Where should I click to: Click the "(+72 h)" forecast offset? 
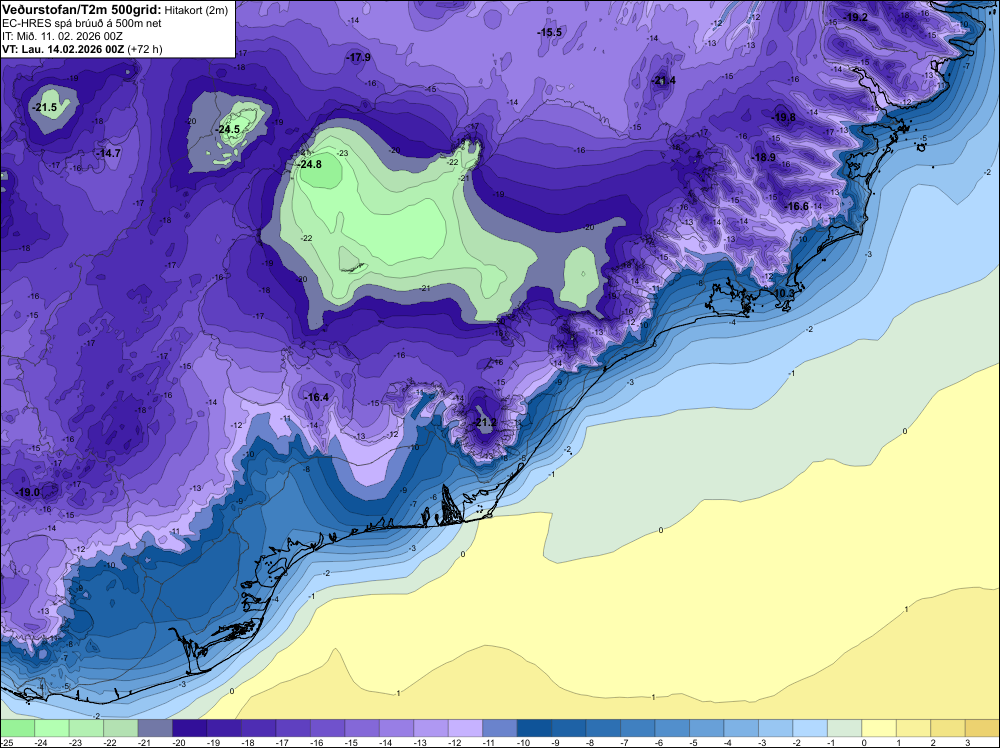pos(145,49)
